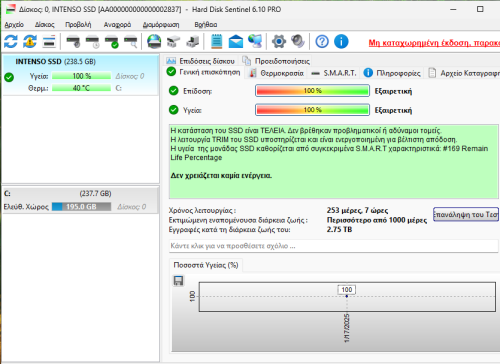
Task: Click the 1/17/2025 date label on graph
Action: [x=347, y=328]
